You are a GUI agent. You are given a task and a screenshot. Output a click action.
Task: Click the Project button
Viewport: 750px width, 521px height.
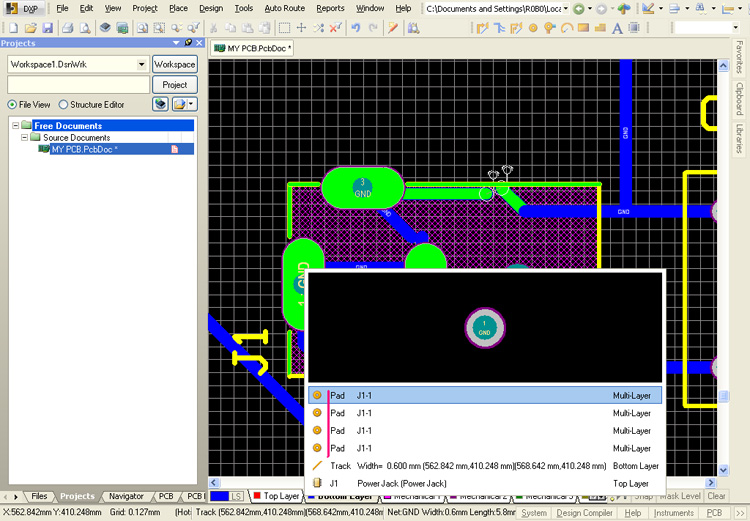[175, 85]
